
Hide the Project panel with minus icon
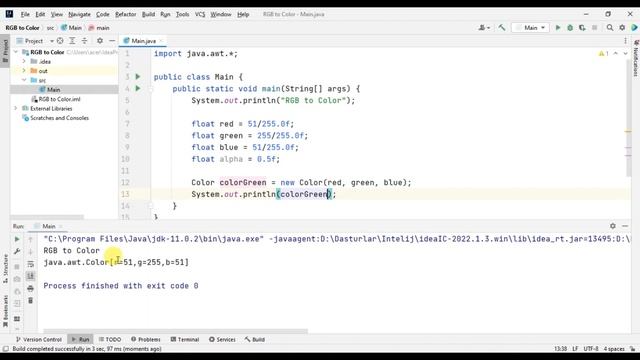pos(112,41)
